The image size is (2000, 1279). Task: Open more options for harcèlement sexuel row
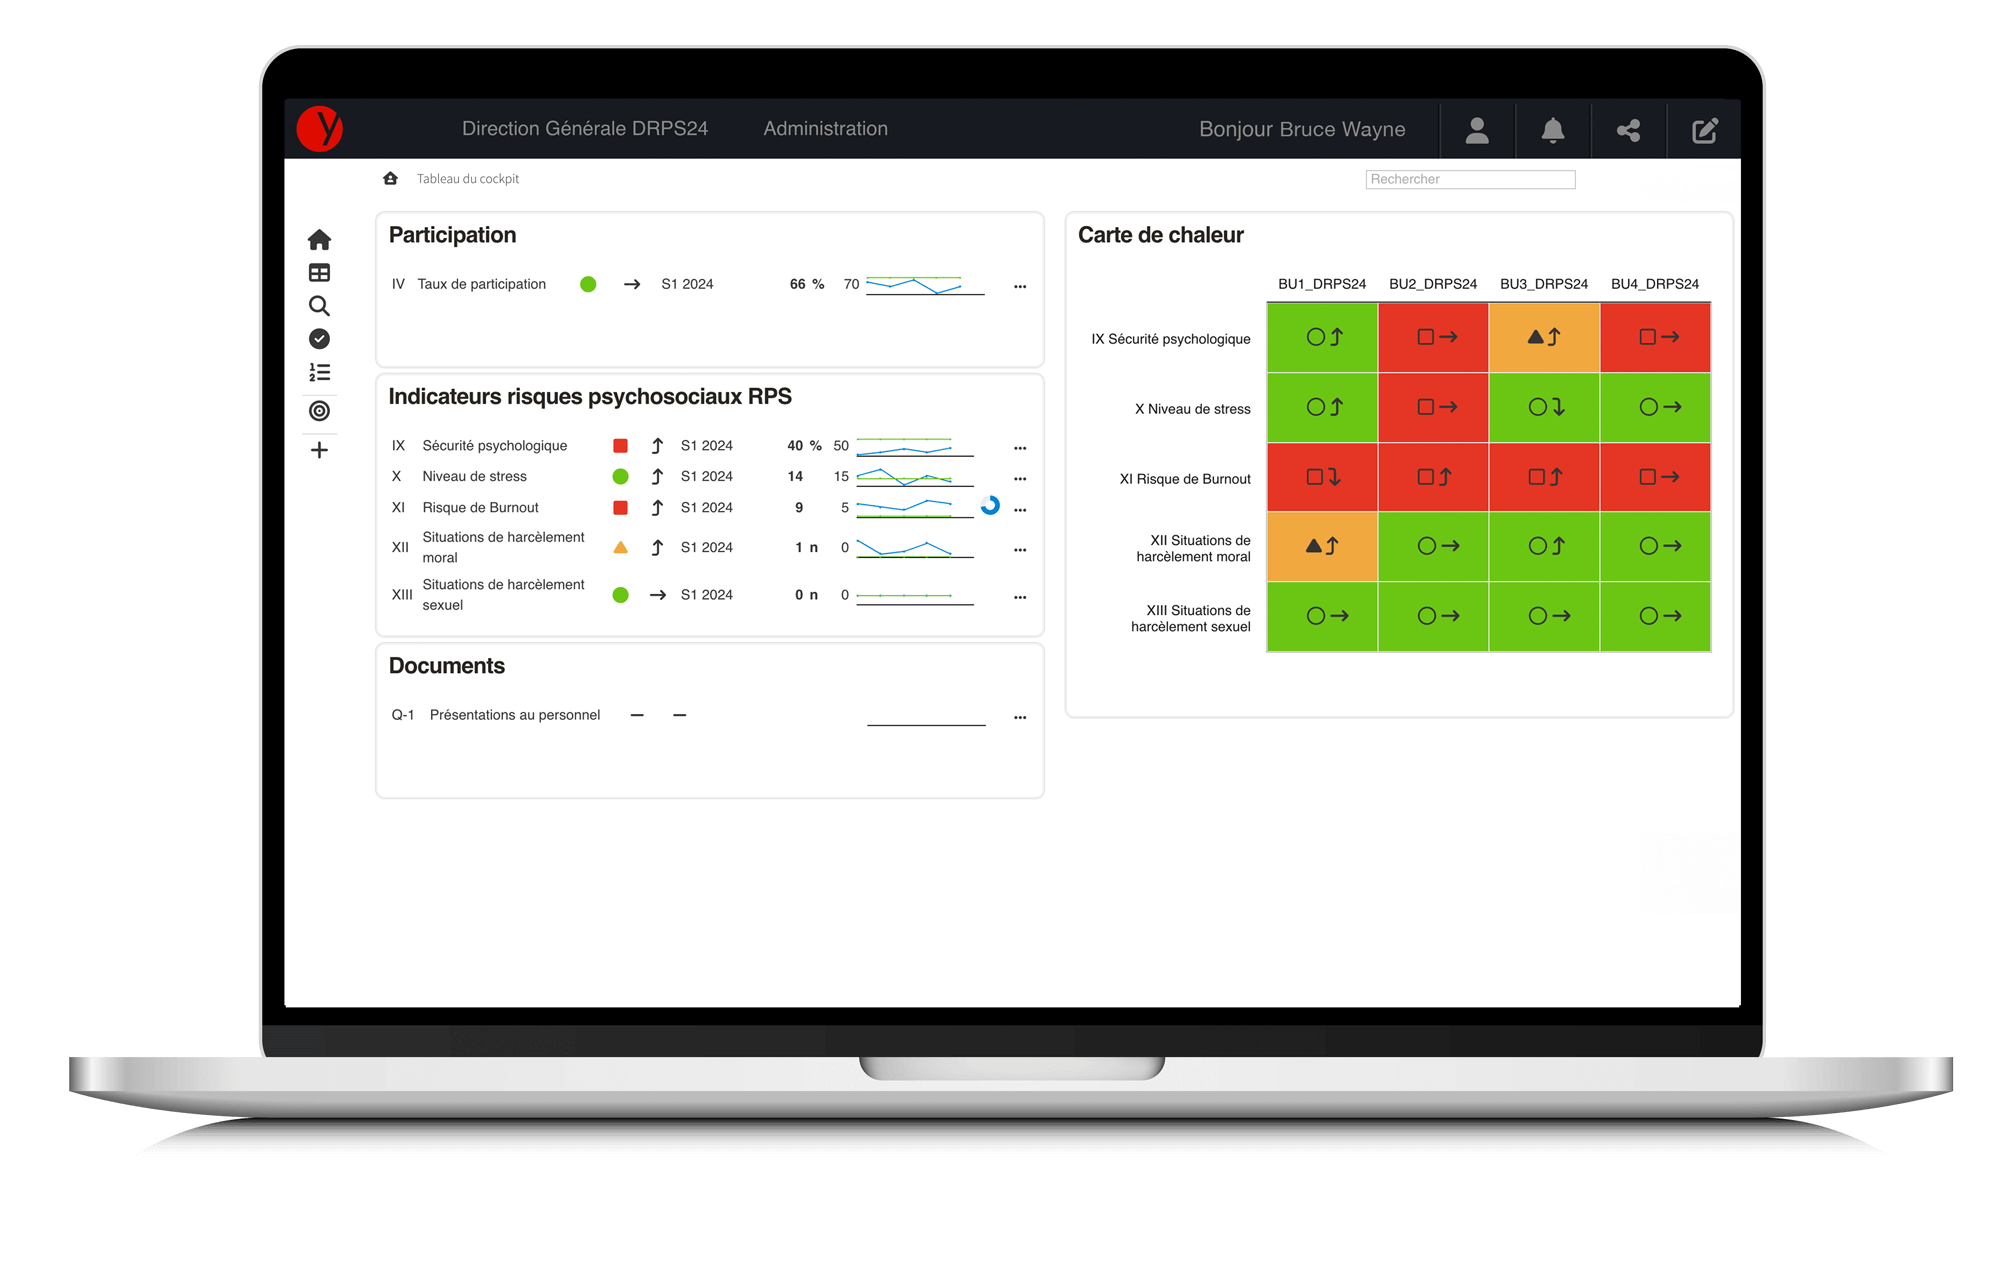pyautogui.click(x=1020, y=597)
